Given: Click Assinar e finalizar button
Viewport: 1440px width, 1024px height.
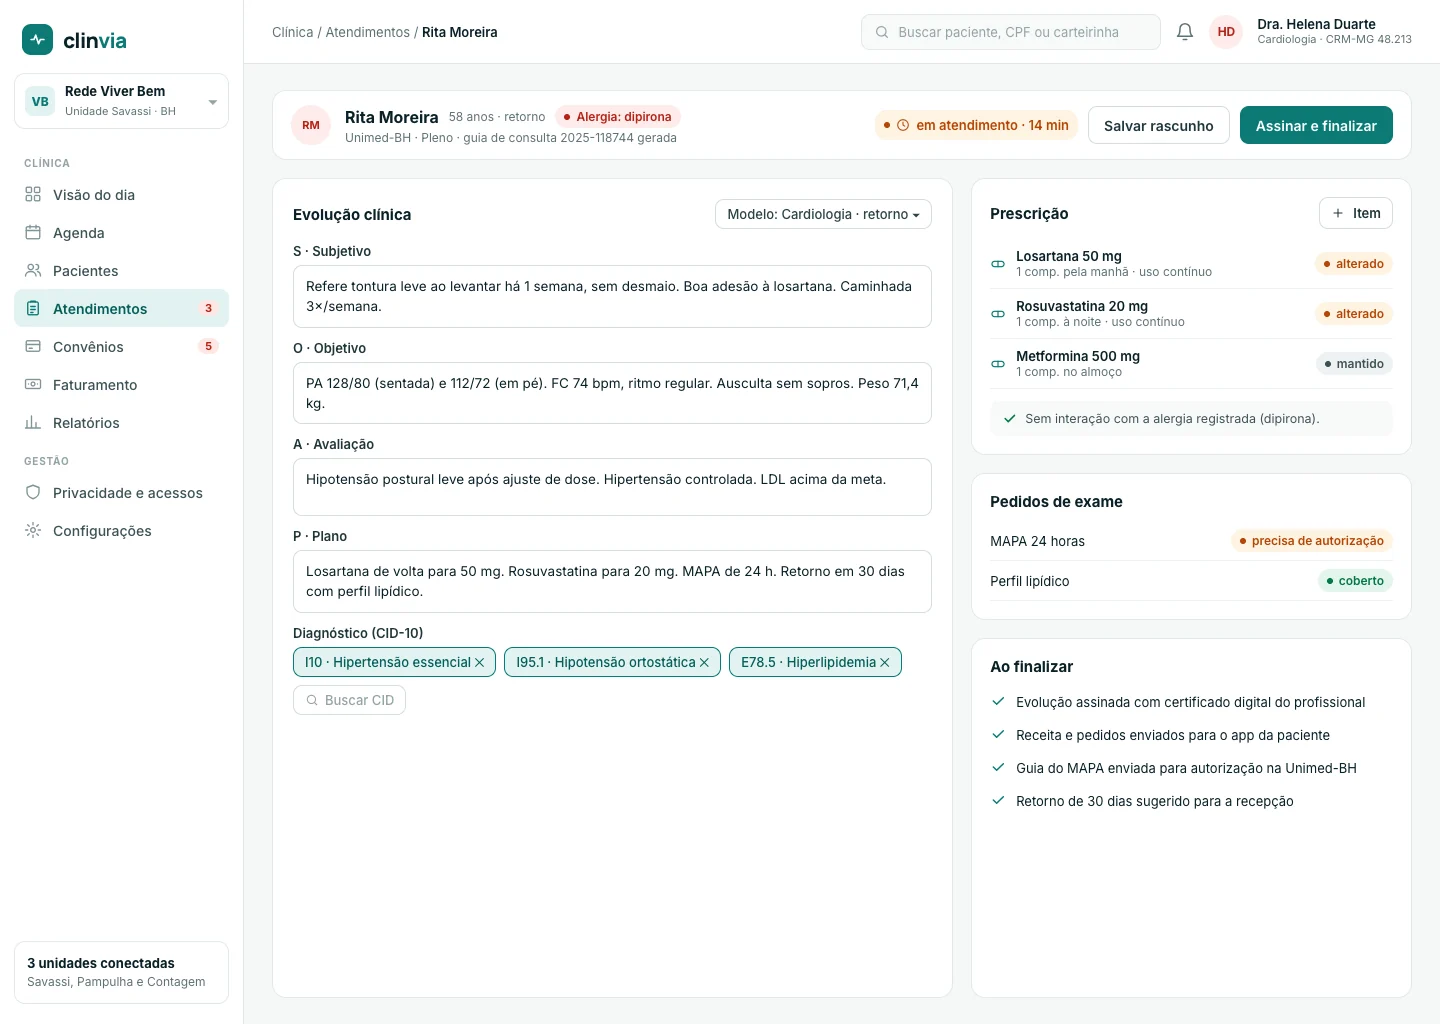Looking at the screenshot, I should [1316, 125].
